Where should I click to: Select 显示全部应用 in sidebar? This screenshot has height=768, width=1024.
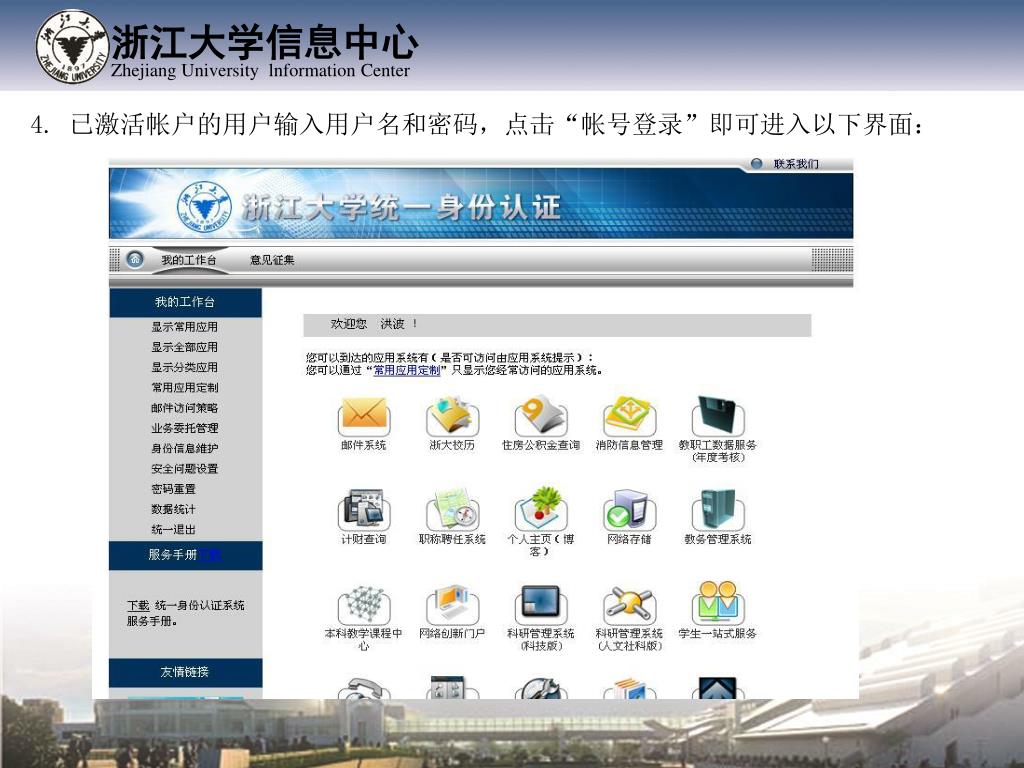point(185,347)
